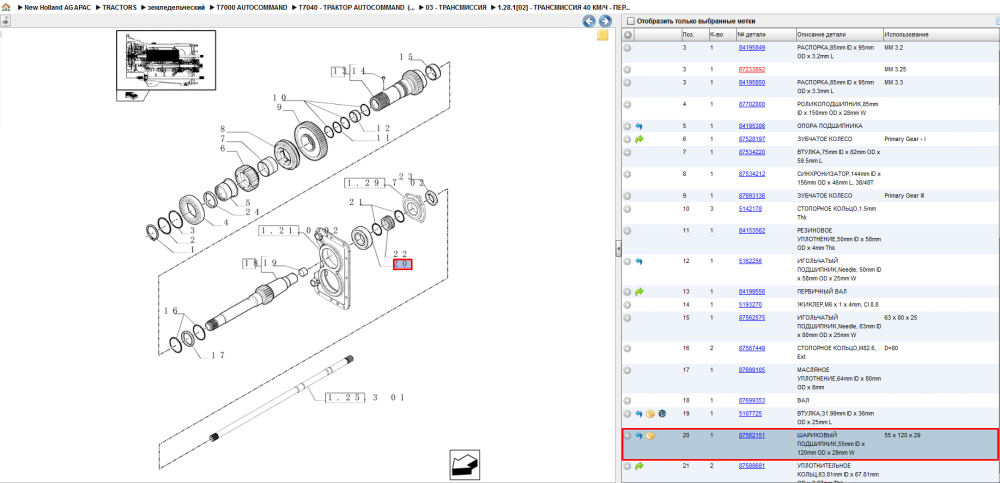Open part number 84199556 link
Screen dimensions: 1000x483
(x=752, y=292)
